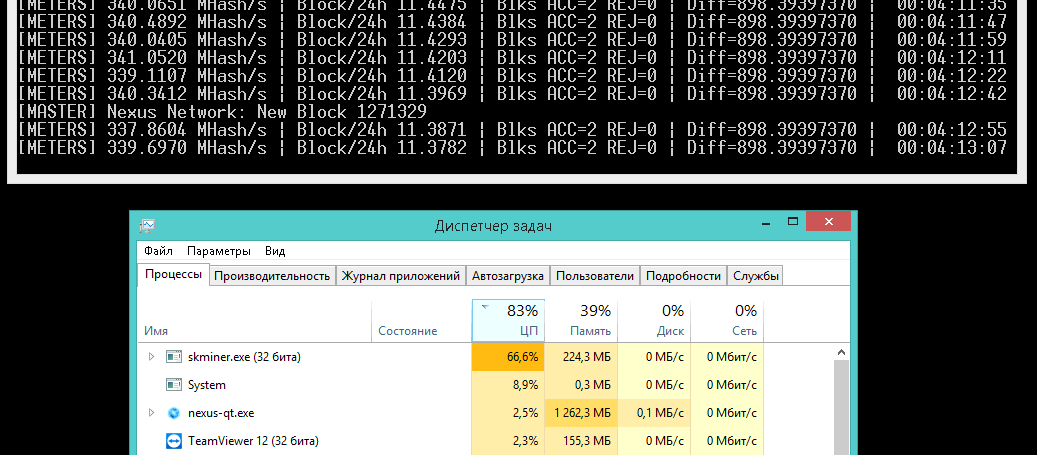Image resolution: width=1037 pixels, height=455 pixels.
Task: Maximize the Диспетчер задач window
Action: click(x=793, y=222)
